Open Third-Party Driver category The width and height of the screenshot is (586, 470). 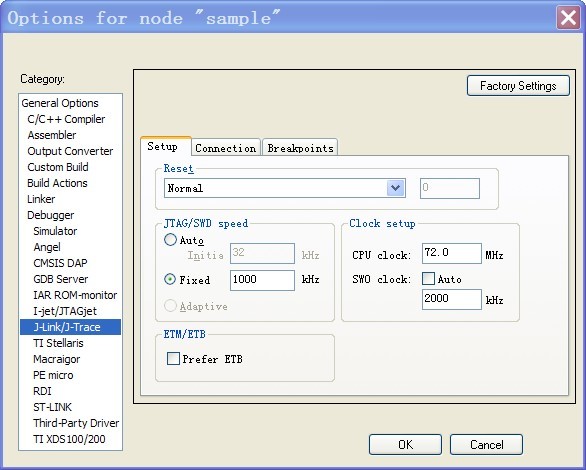tap(76, 423)
